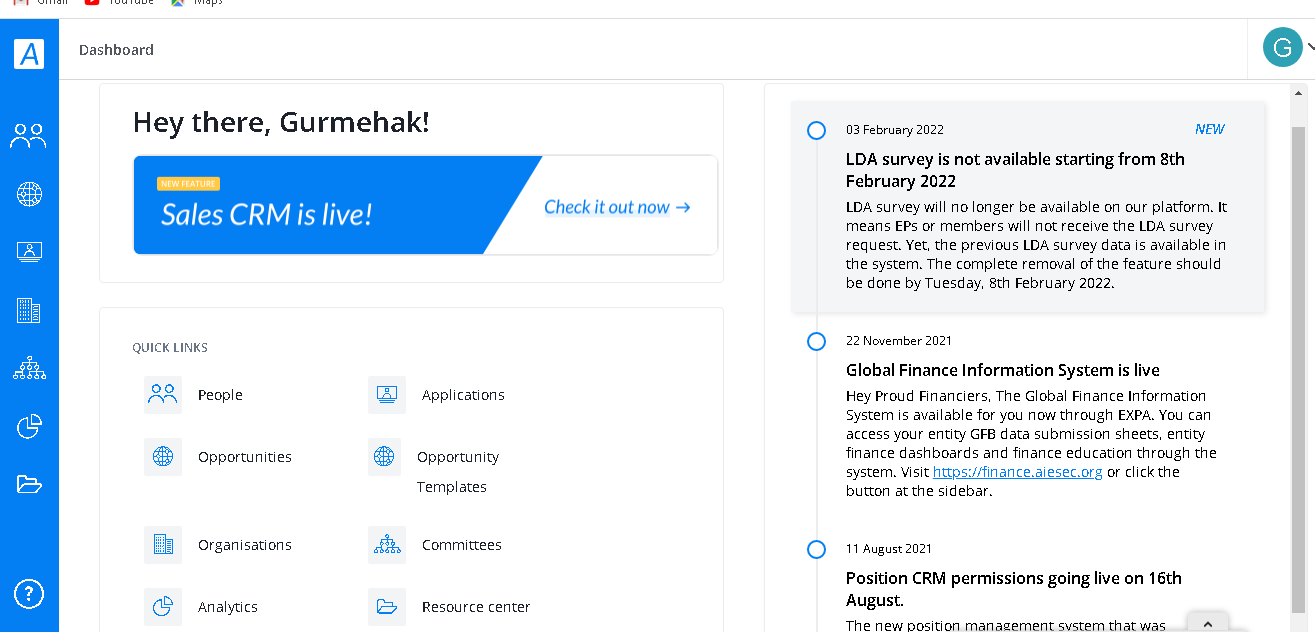Viewport: 1315px width, 632px height.
Task: Open YouTube bookmark in the bookmarks bar
Action: (120, 3)
